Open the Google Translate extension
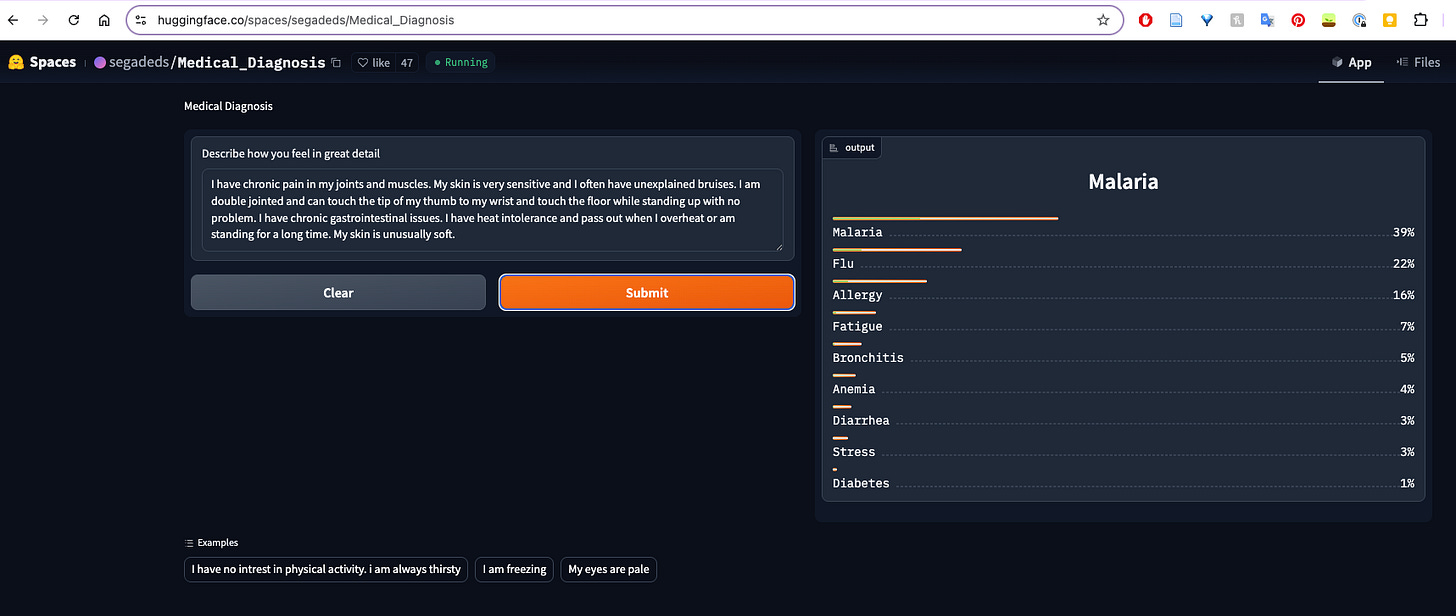Screen dimensions: 1456x616 [1267, 20]
